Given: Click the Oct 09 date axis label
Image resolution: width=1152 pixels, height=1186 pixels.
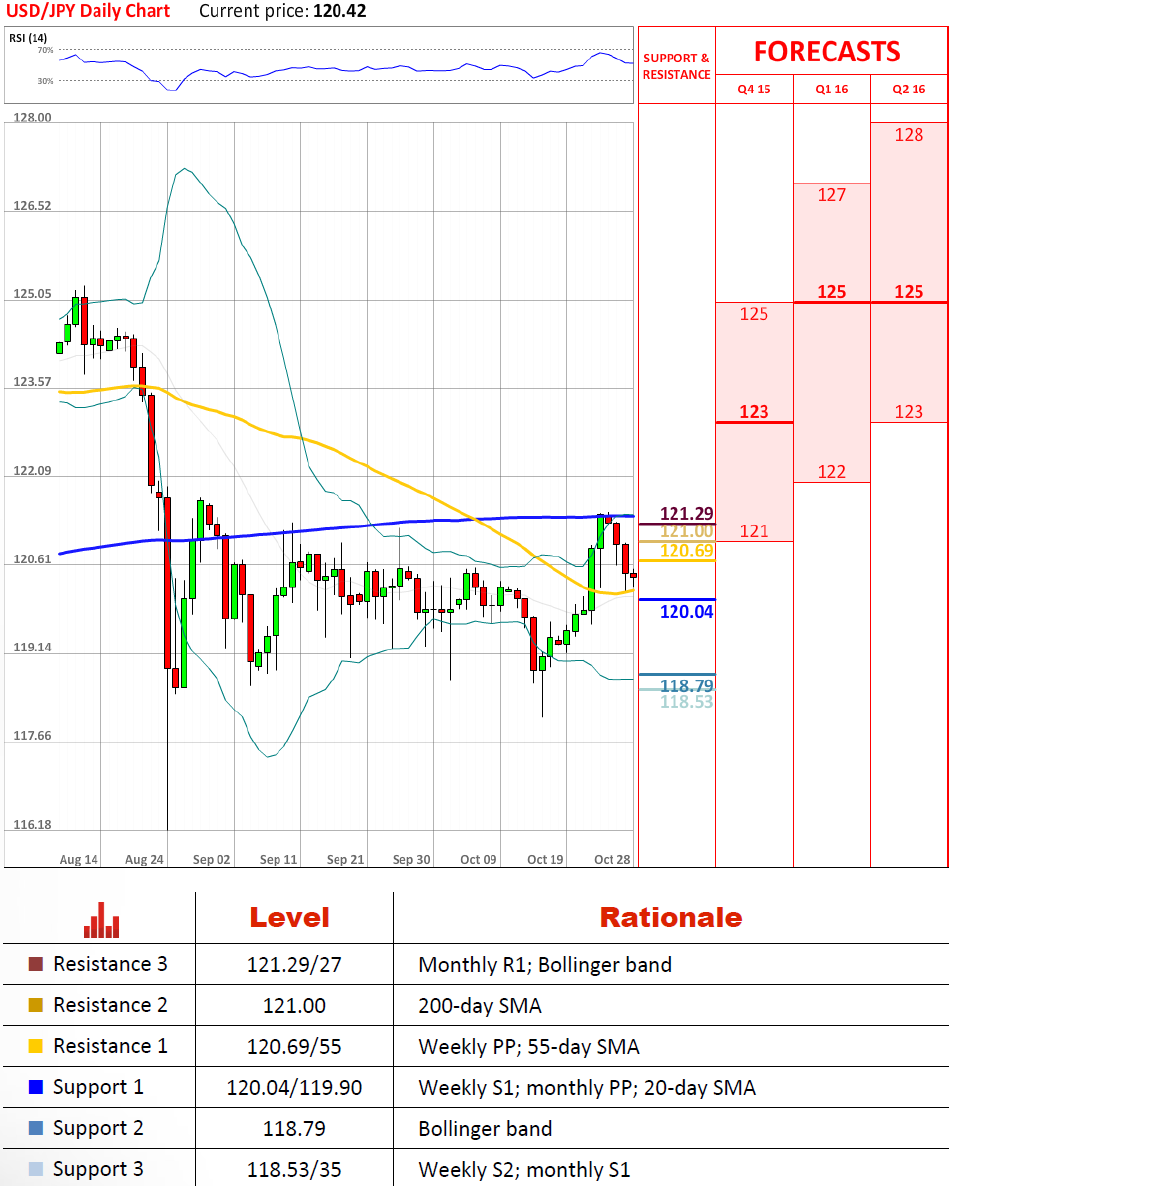Looking at the screenshot, I should (478, 859).
